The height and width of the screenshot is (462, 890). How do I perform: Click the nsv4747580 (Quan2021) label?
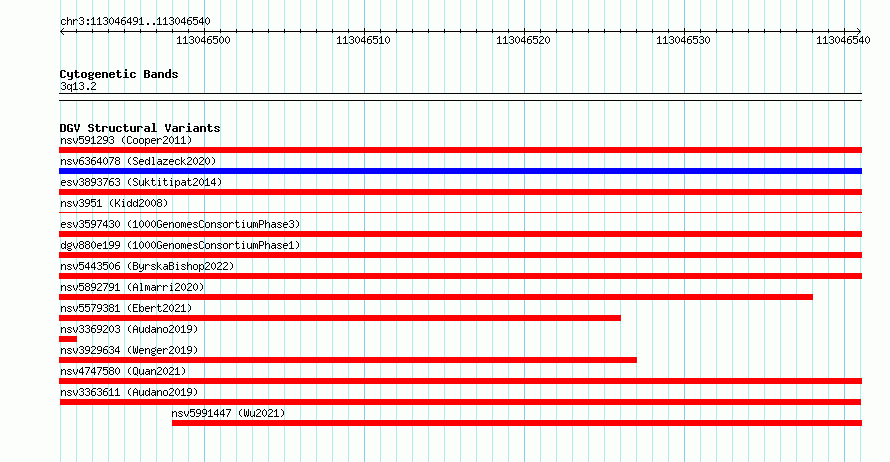pyautogui.click(x=123, y=371)
